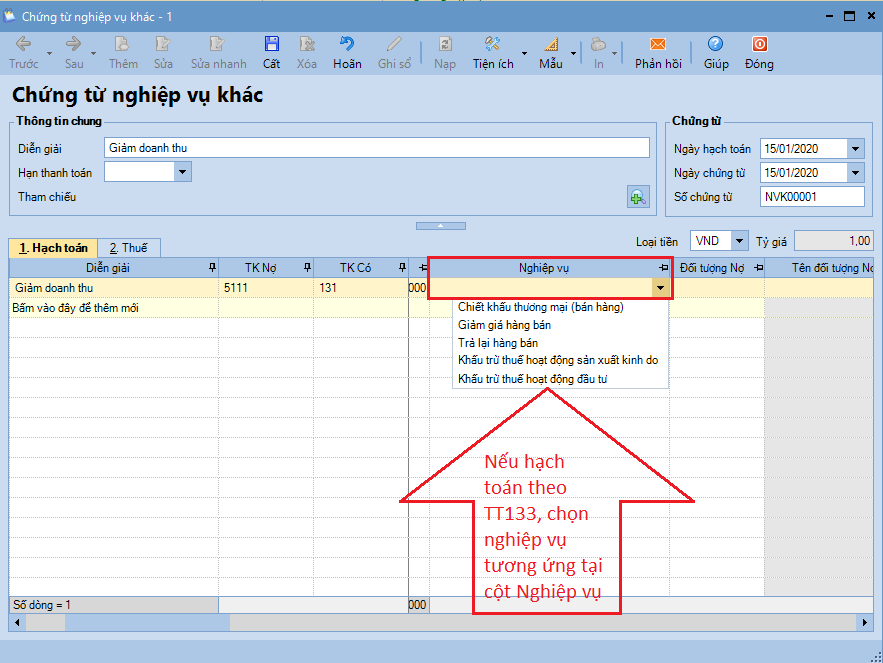Open the Tiện ích utilities tool

[x=493, y=52]
